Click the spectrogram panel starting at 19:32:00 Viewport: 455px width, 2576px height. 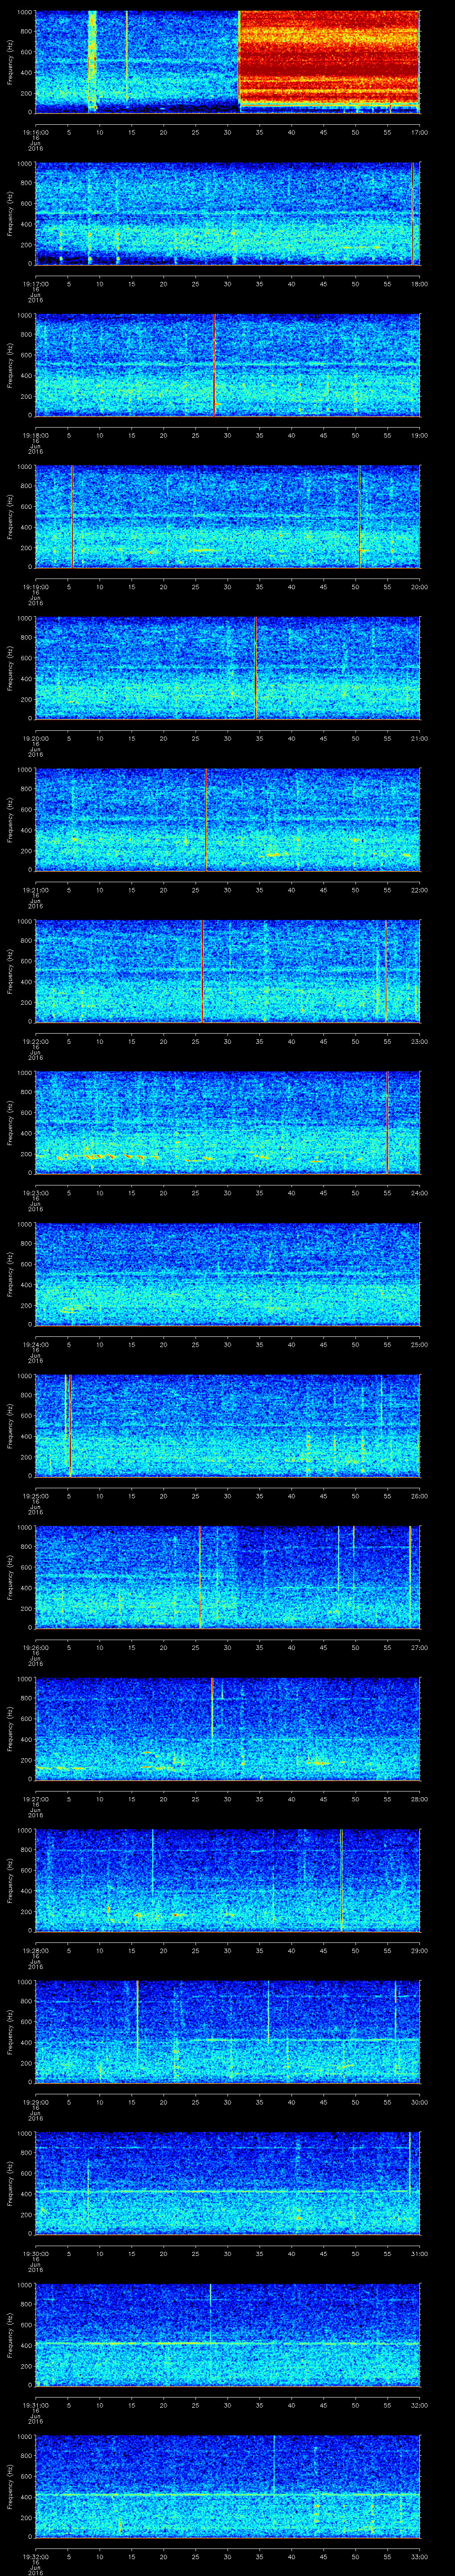[x=227, y=2486]
